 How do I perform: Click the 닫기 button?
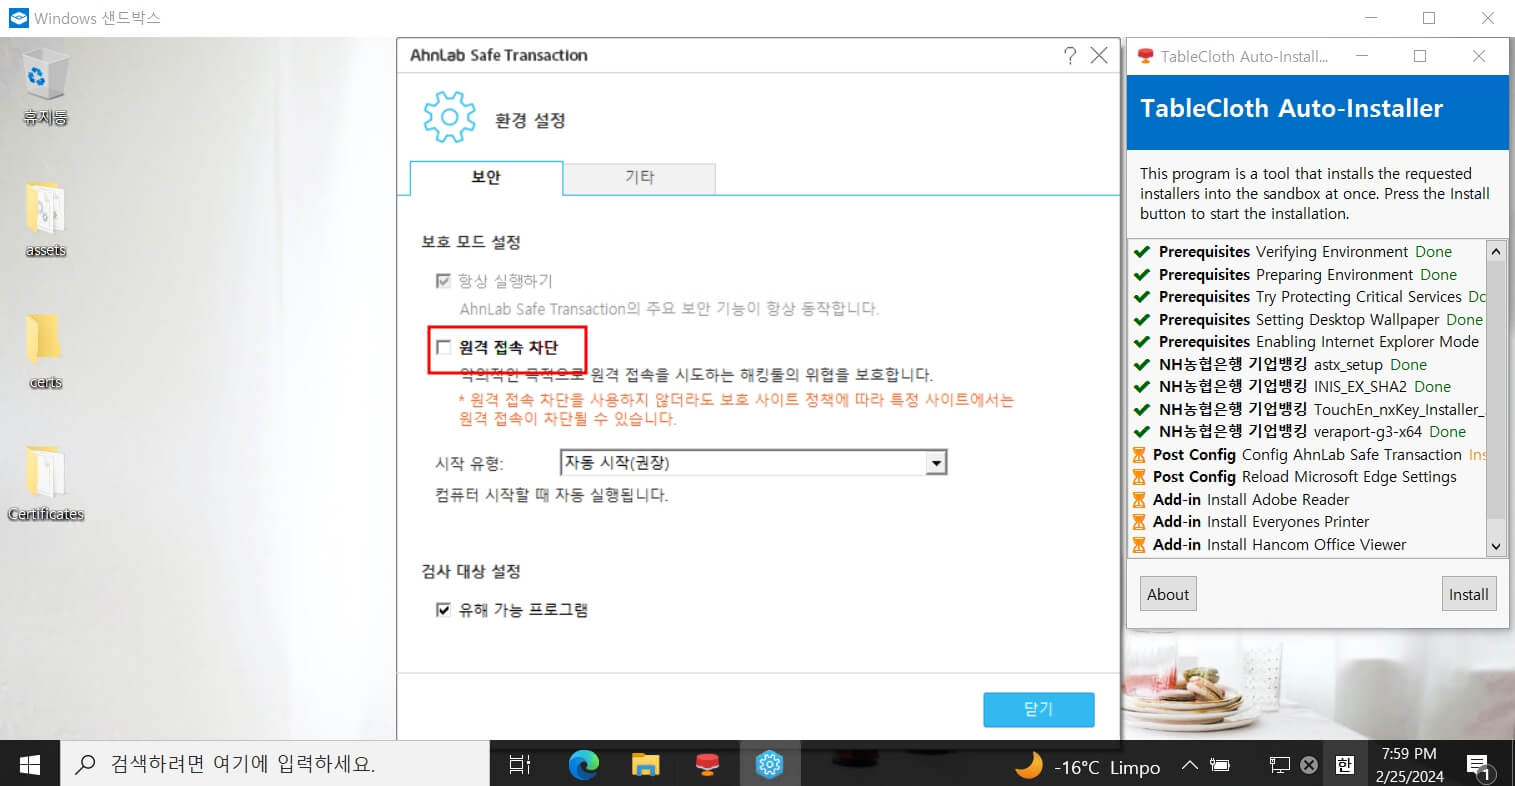click(1038, 709)
